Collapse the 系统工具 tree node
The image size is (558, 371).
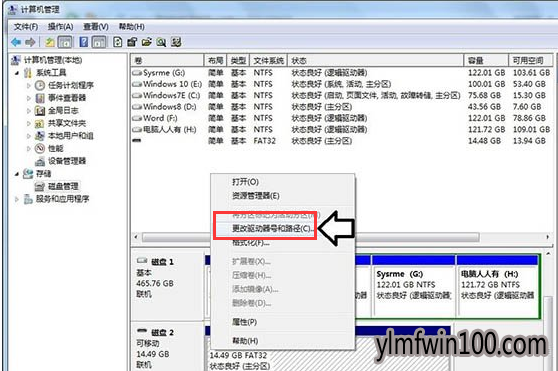(x=17, y=73)
